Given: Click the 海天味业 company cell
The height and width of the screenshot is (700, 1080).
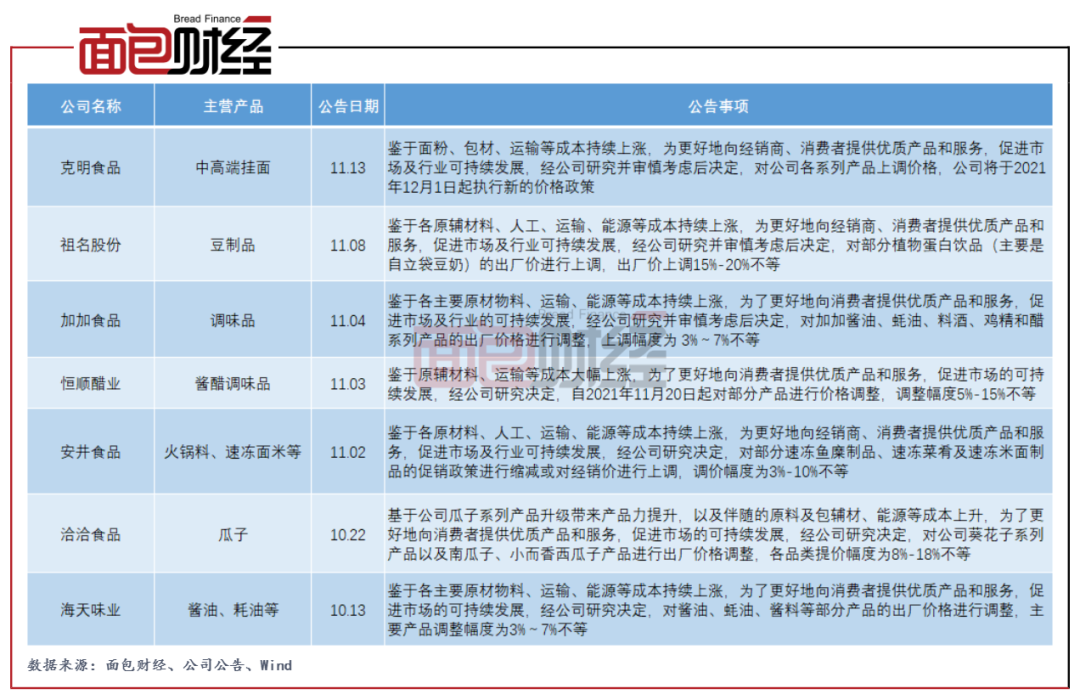Looking at the screenshot, I should coord(91,610).
